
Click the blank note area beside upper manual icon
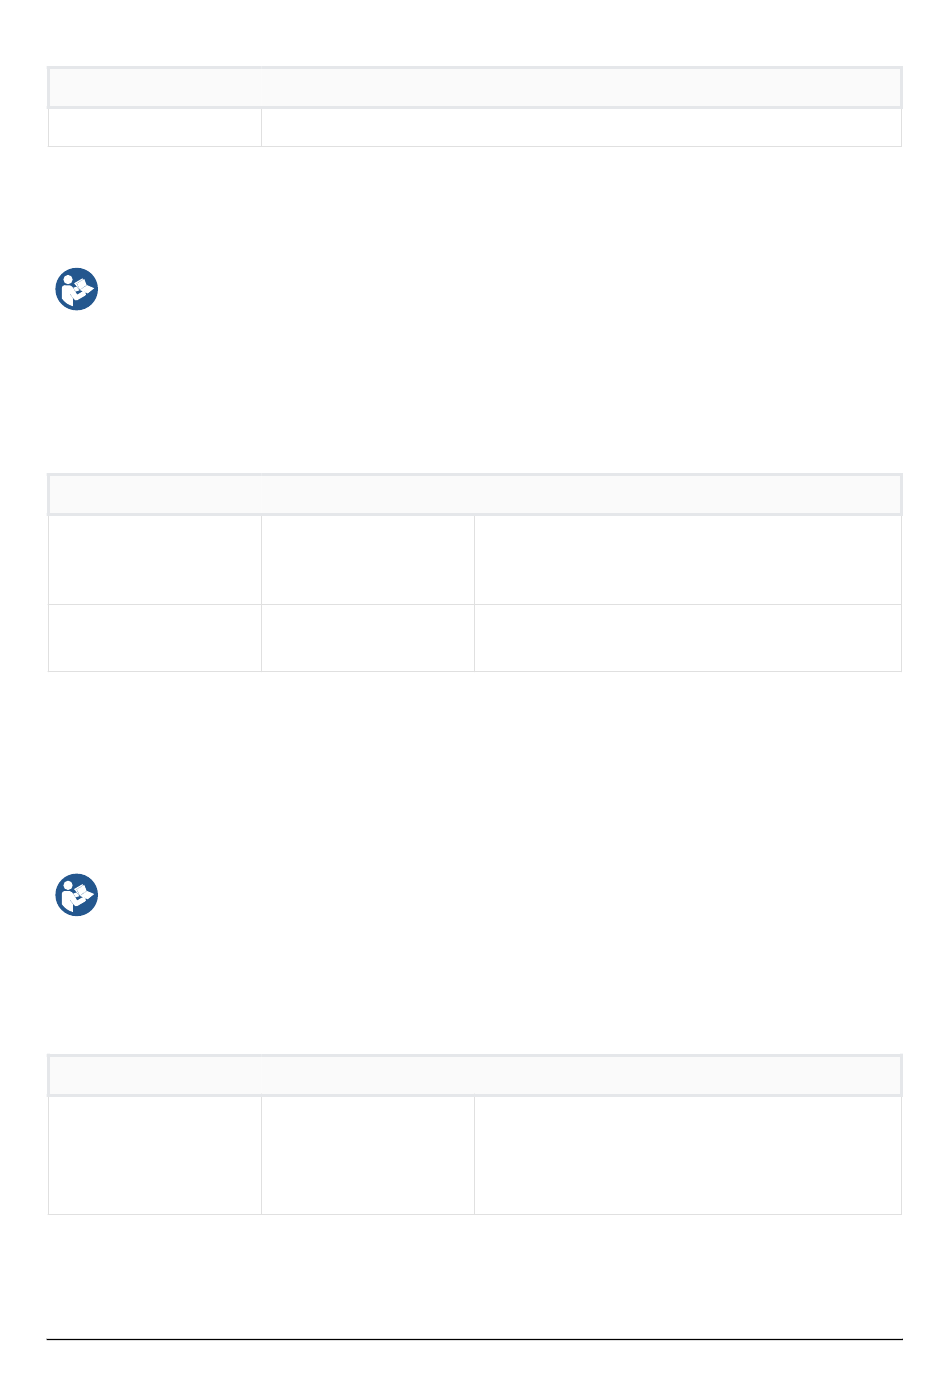tap(500, 289)
